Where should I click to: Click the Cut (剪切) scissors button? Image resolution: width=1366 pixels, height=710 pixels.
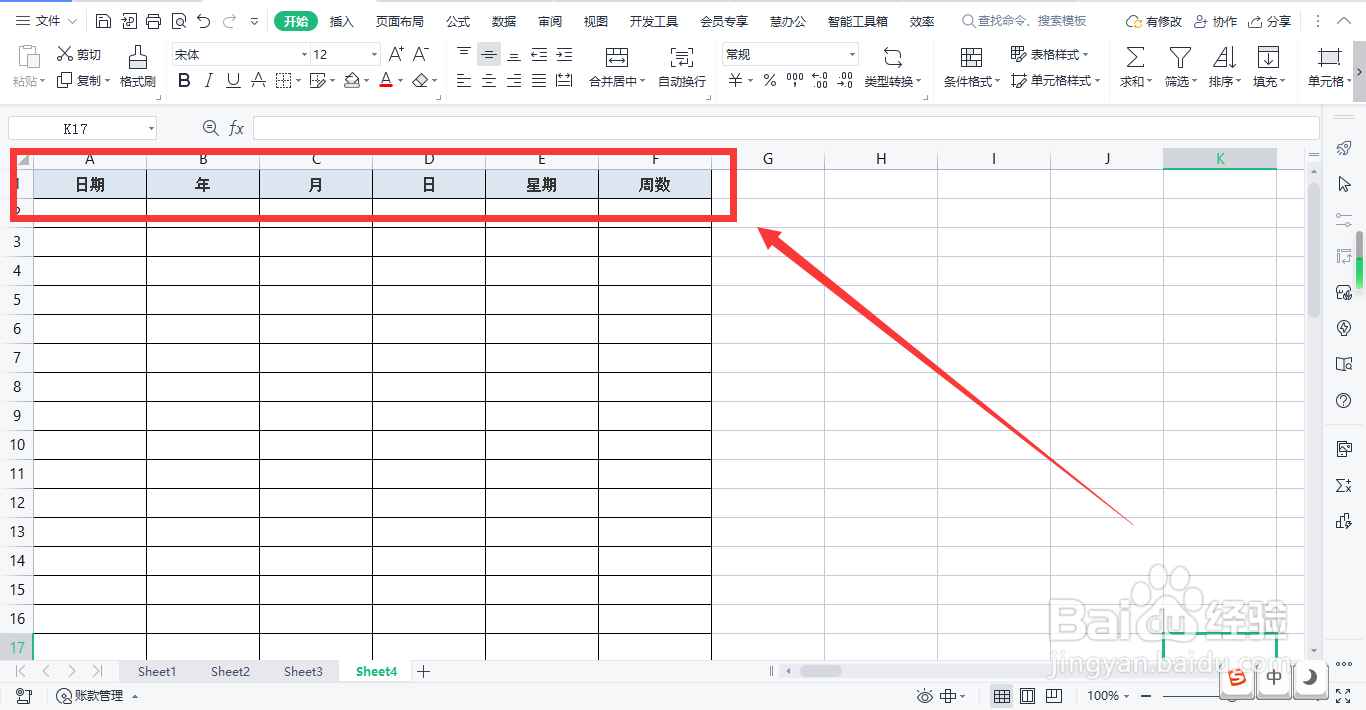coord(79,55)
